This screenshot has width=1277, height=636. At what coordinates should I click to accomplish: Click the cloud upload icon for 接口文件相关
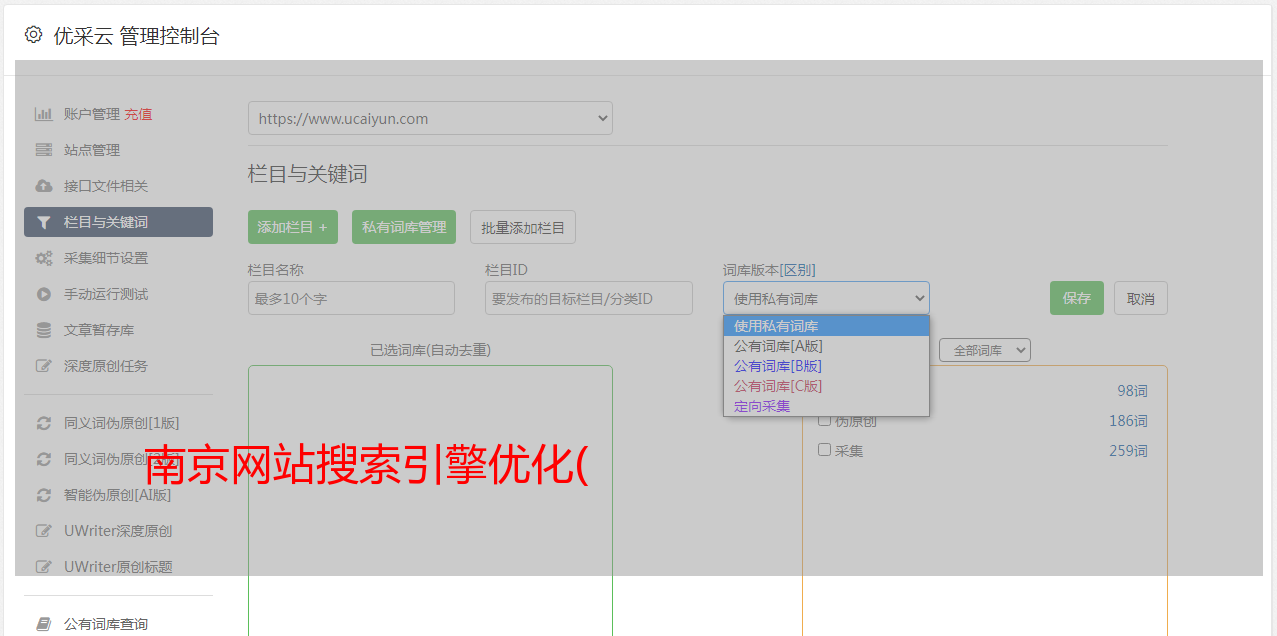tap(43, 186)
